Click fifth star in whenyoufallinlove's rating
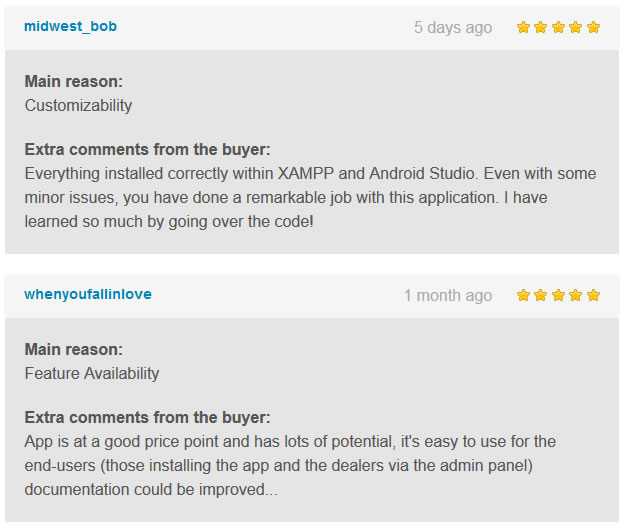The height and width of the screenshot is (529, 626). click(x=593, y=295)
